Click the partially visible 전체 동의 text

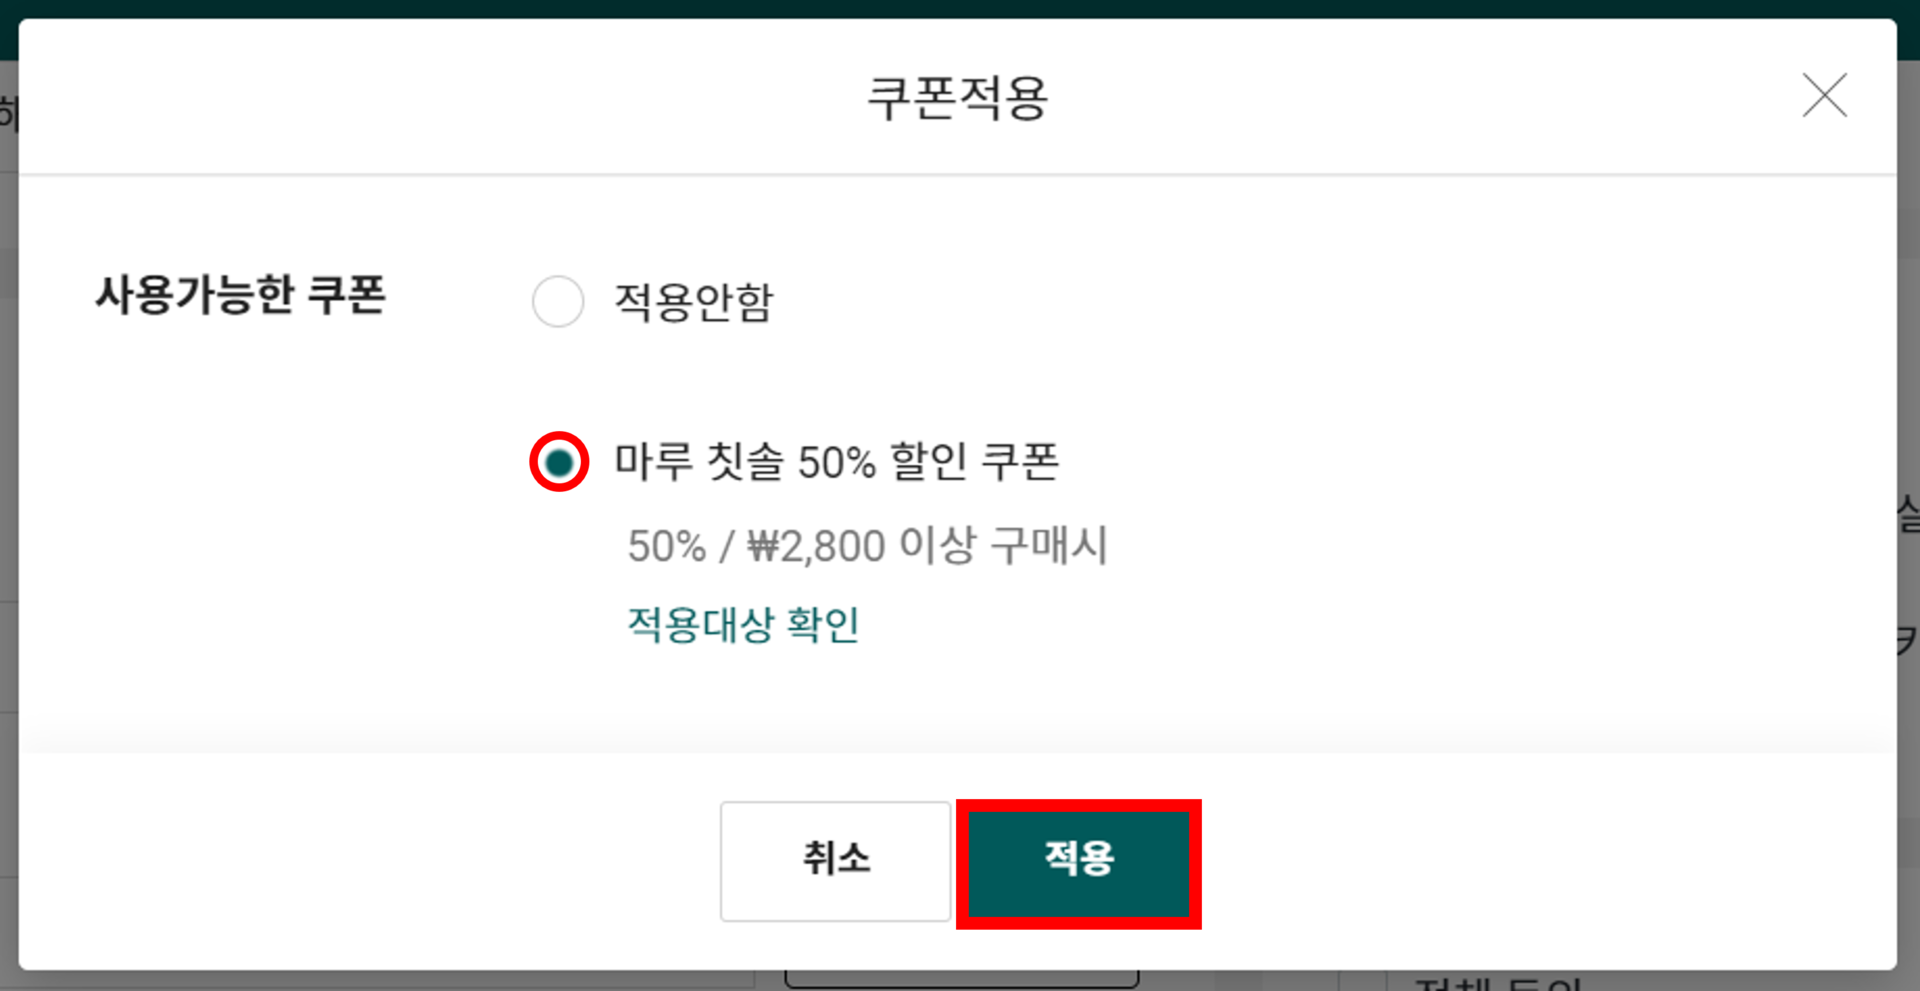point(1500,982)
